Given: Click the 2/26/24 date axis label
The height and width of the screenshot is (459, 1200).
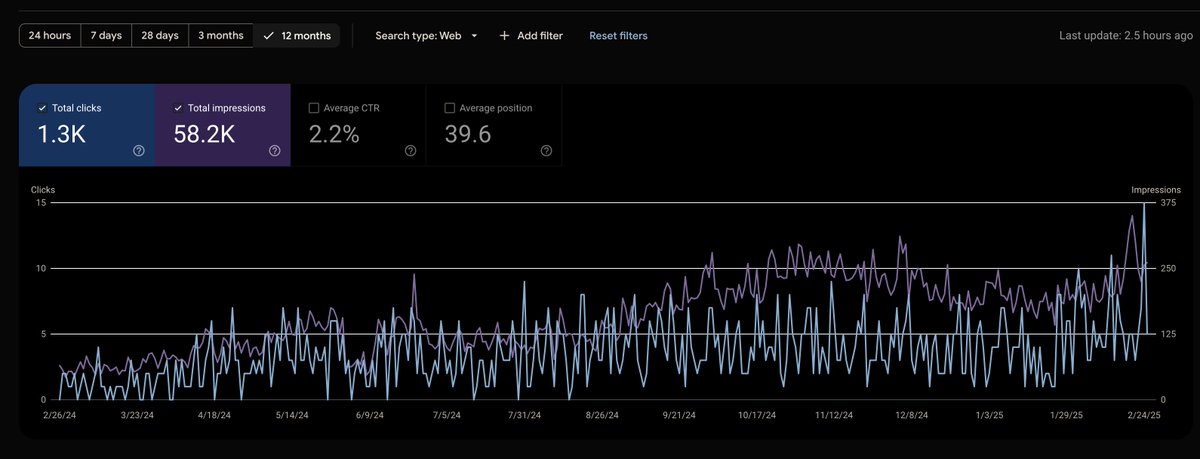Looking at the screenshot, I should (59, 415).
